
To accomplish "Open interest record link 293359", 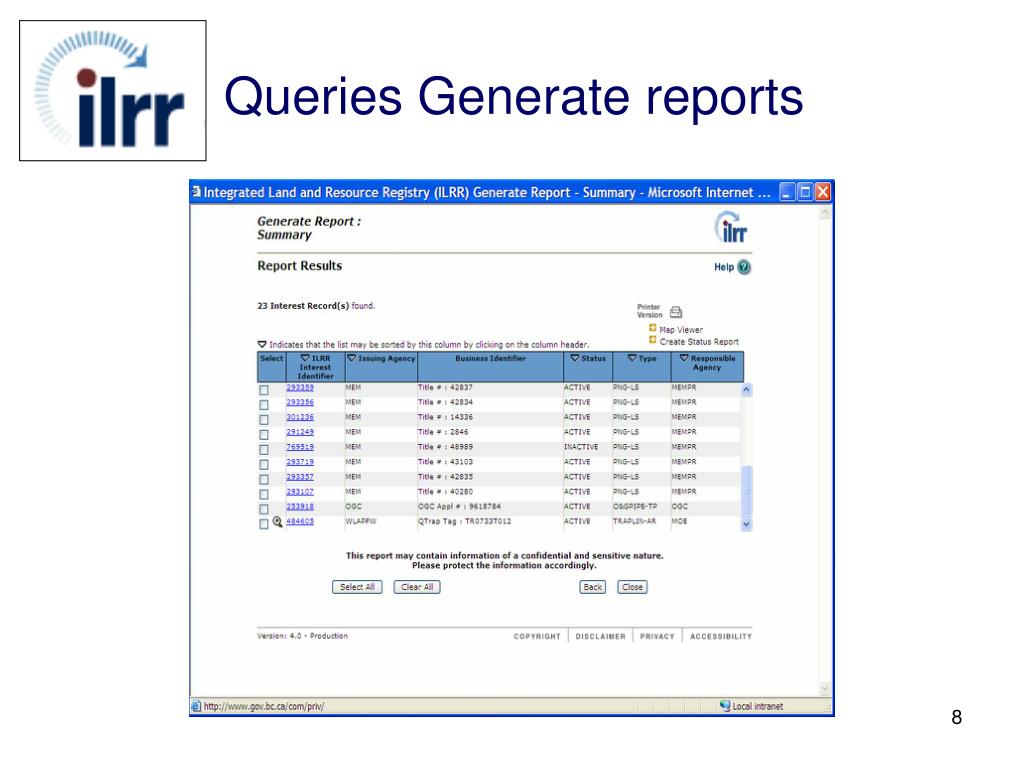I will pos(300,387).
